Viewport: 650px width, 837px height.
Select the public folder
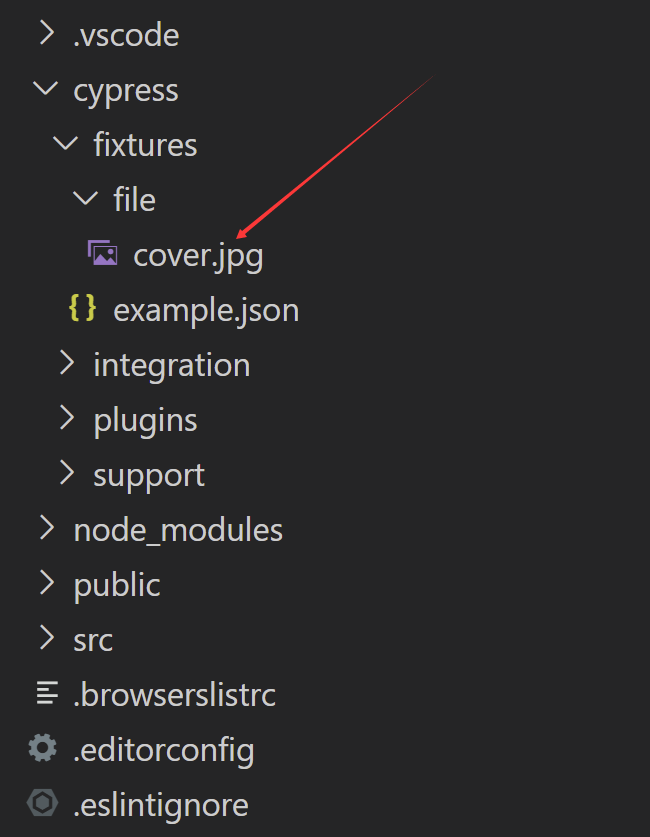pyautogui.click(x=117, y=586)
